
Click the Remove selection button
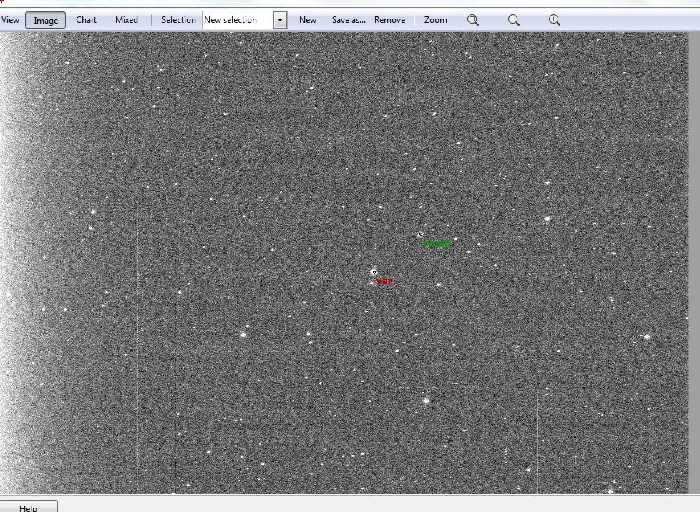coord(390,20)
